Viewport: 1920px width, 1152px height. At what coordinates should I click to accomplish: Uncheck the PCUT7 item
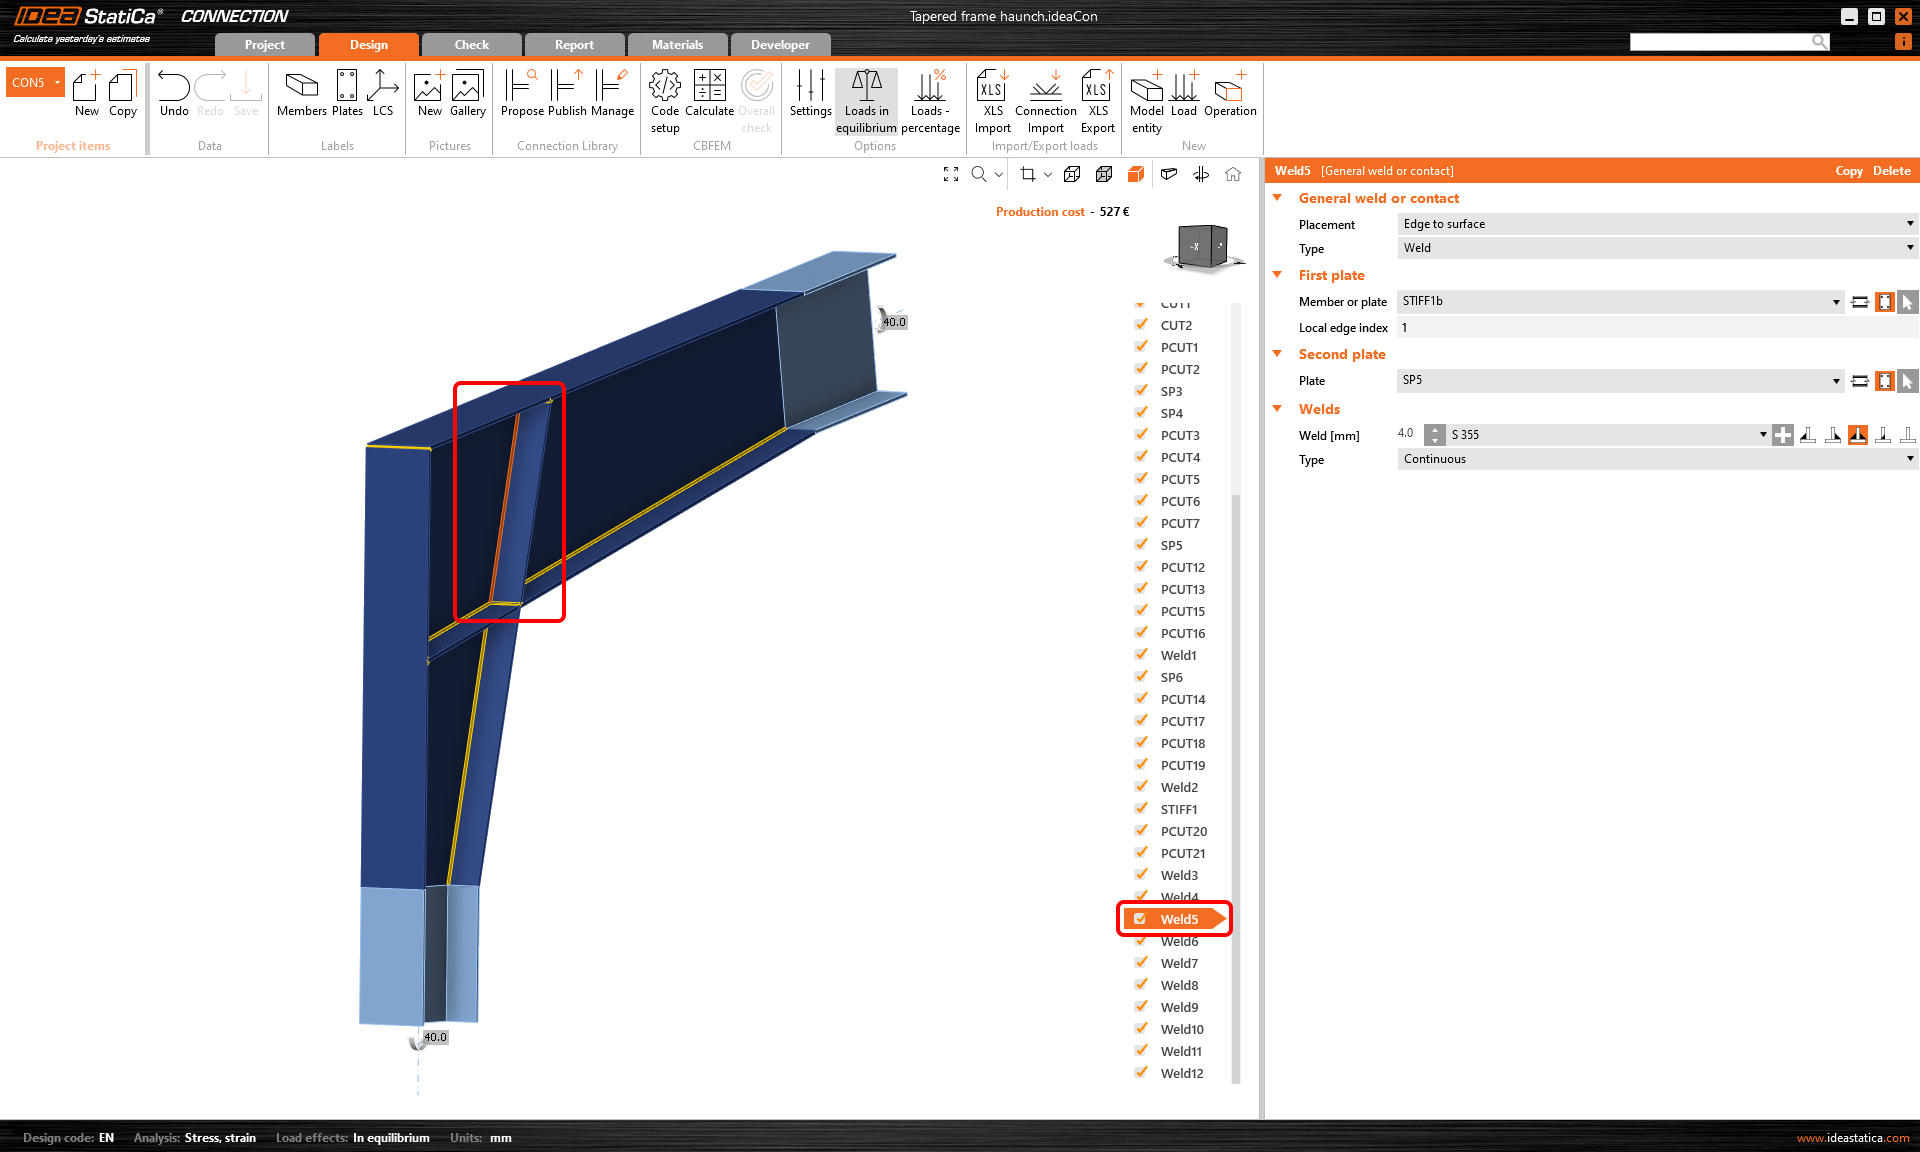click(1141, 522)
